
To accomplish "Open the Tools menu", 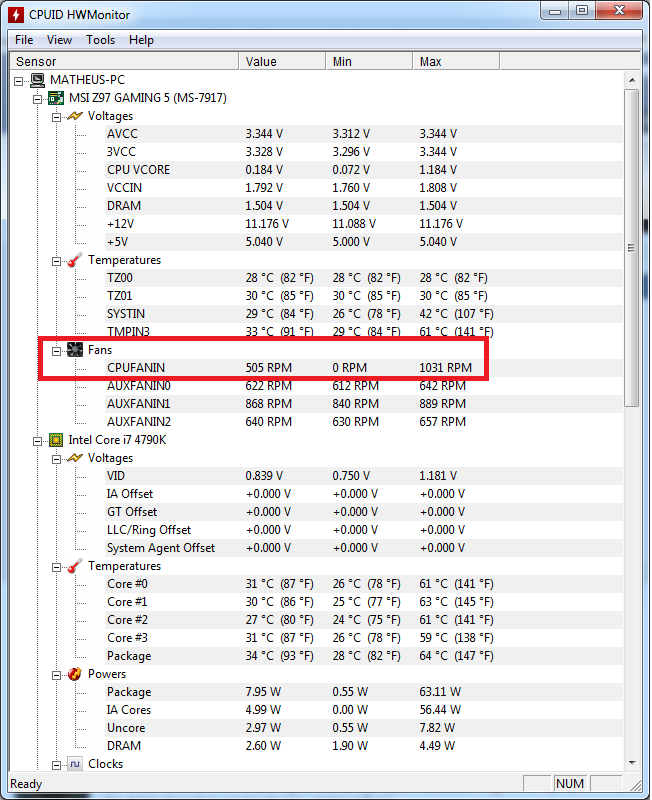I will 101,40.
